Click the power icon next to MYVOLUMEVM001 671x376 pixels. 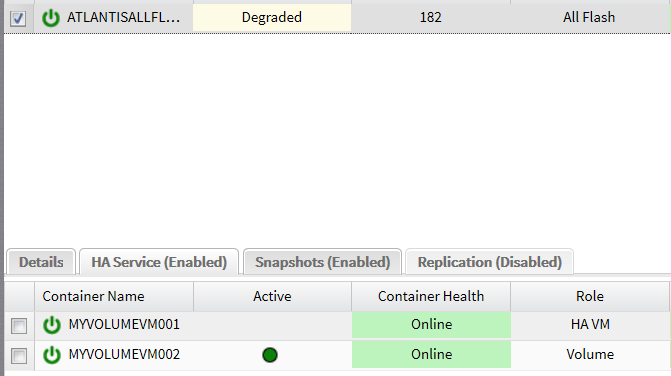point(52,325)
